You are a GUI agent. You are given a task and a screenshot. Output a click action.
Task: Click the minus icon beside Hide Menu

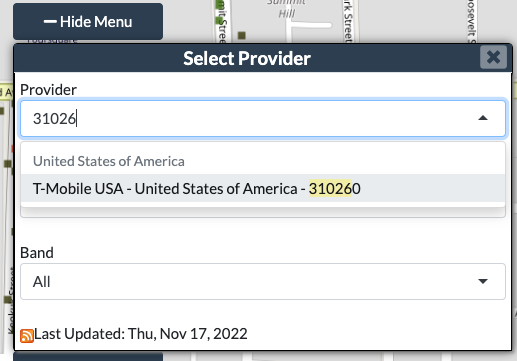tap(50, 22)
